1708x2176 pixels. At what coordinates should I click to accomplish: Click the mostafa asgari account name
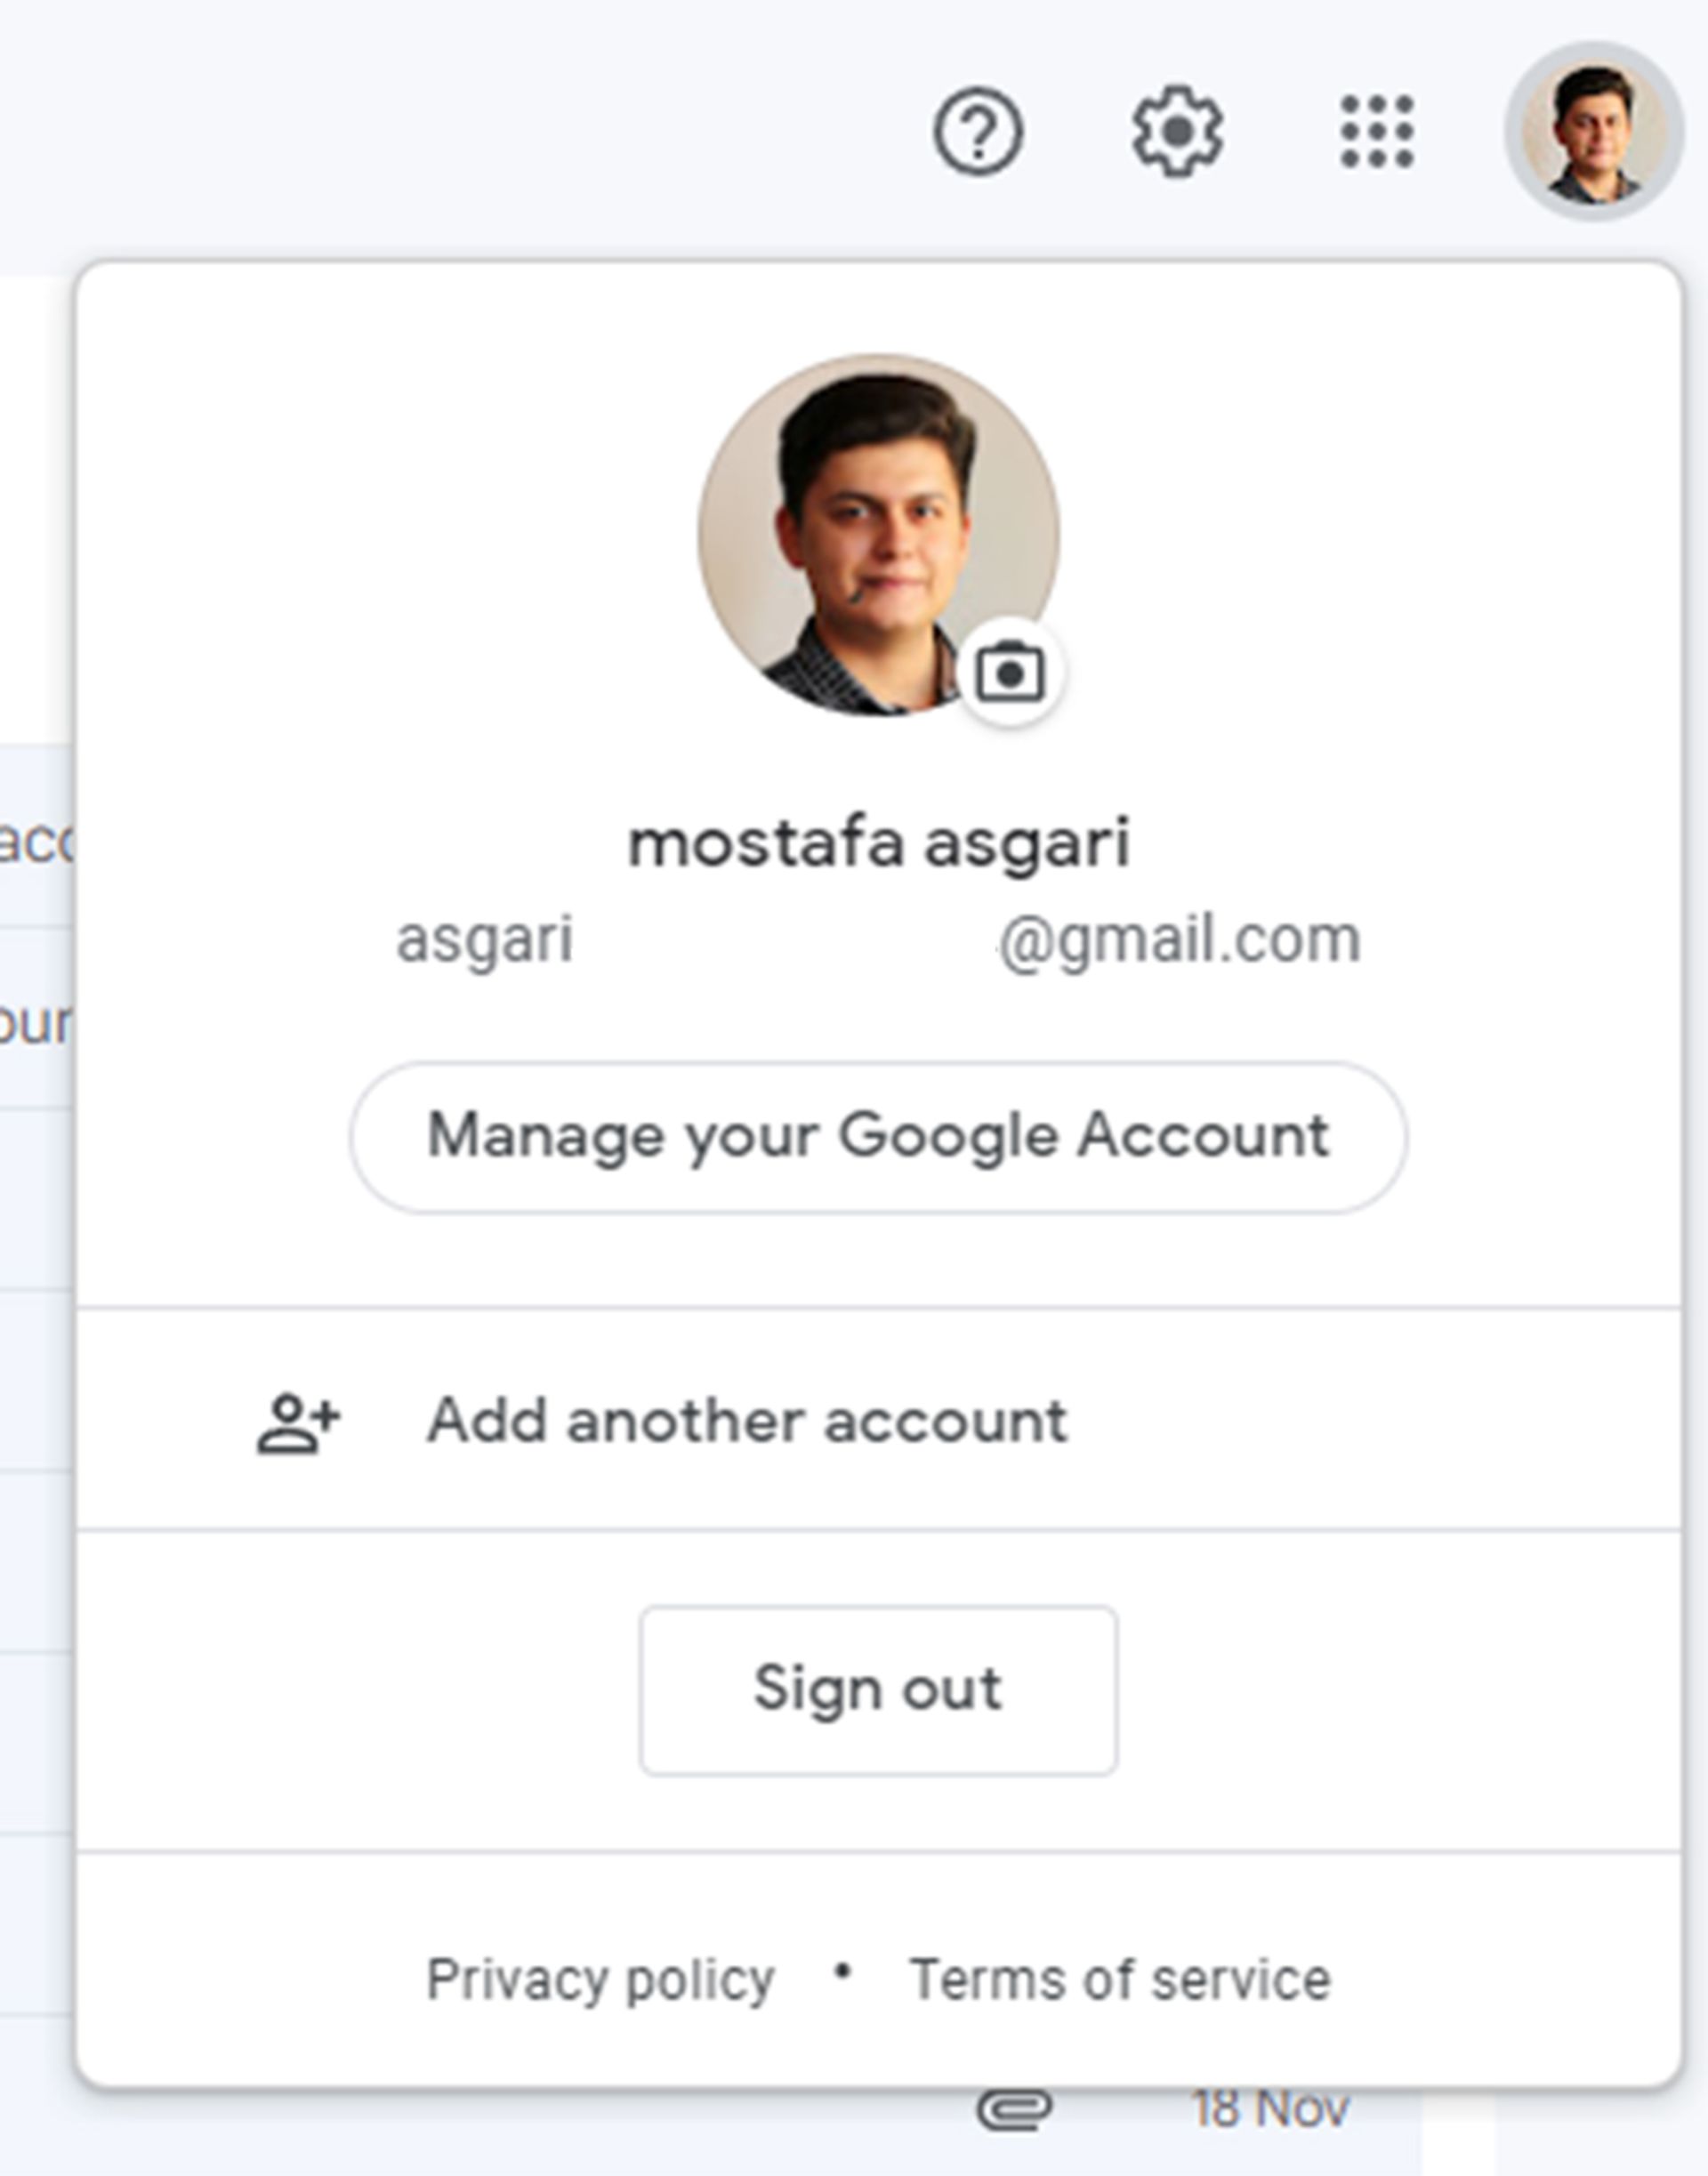[x=878, y=843]
